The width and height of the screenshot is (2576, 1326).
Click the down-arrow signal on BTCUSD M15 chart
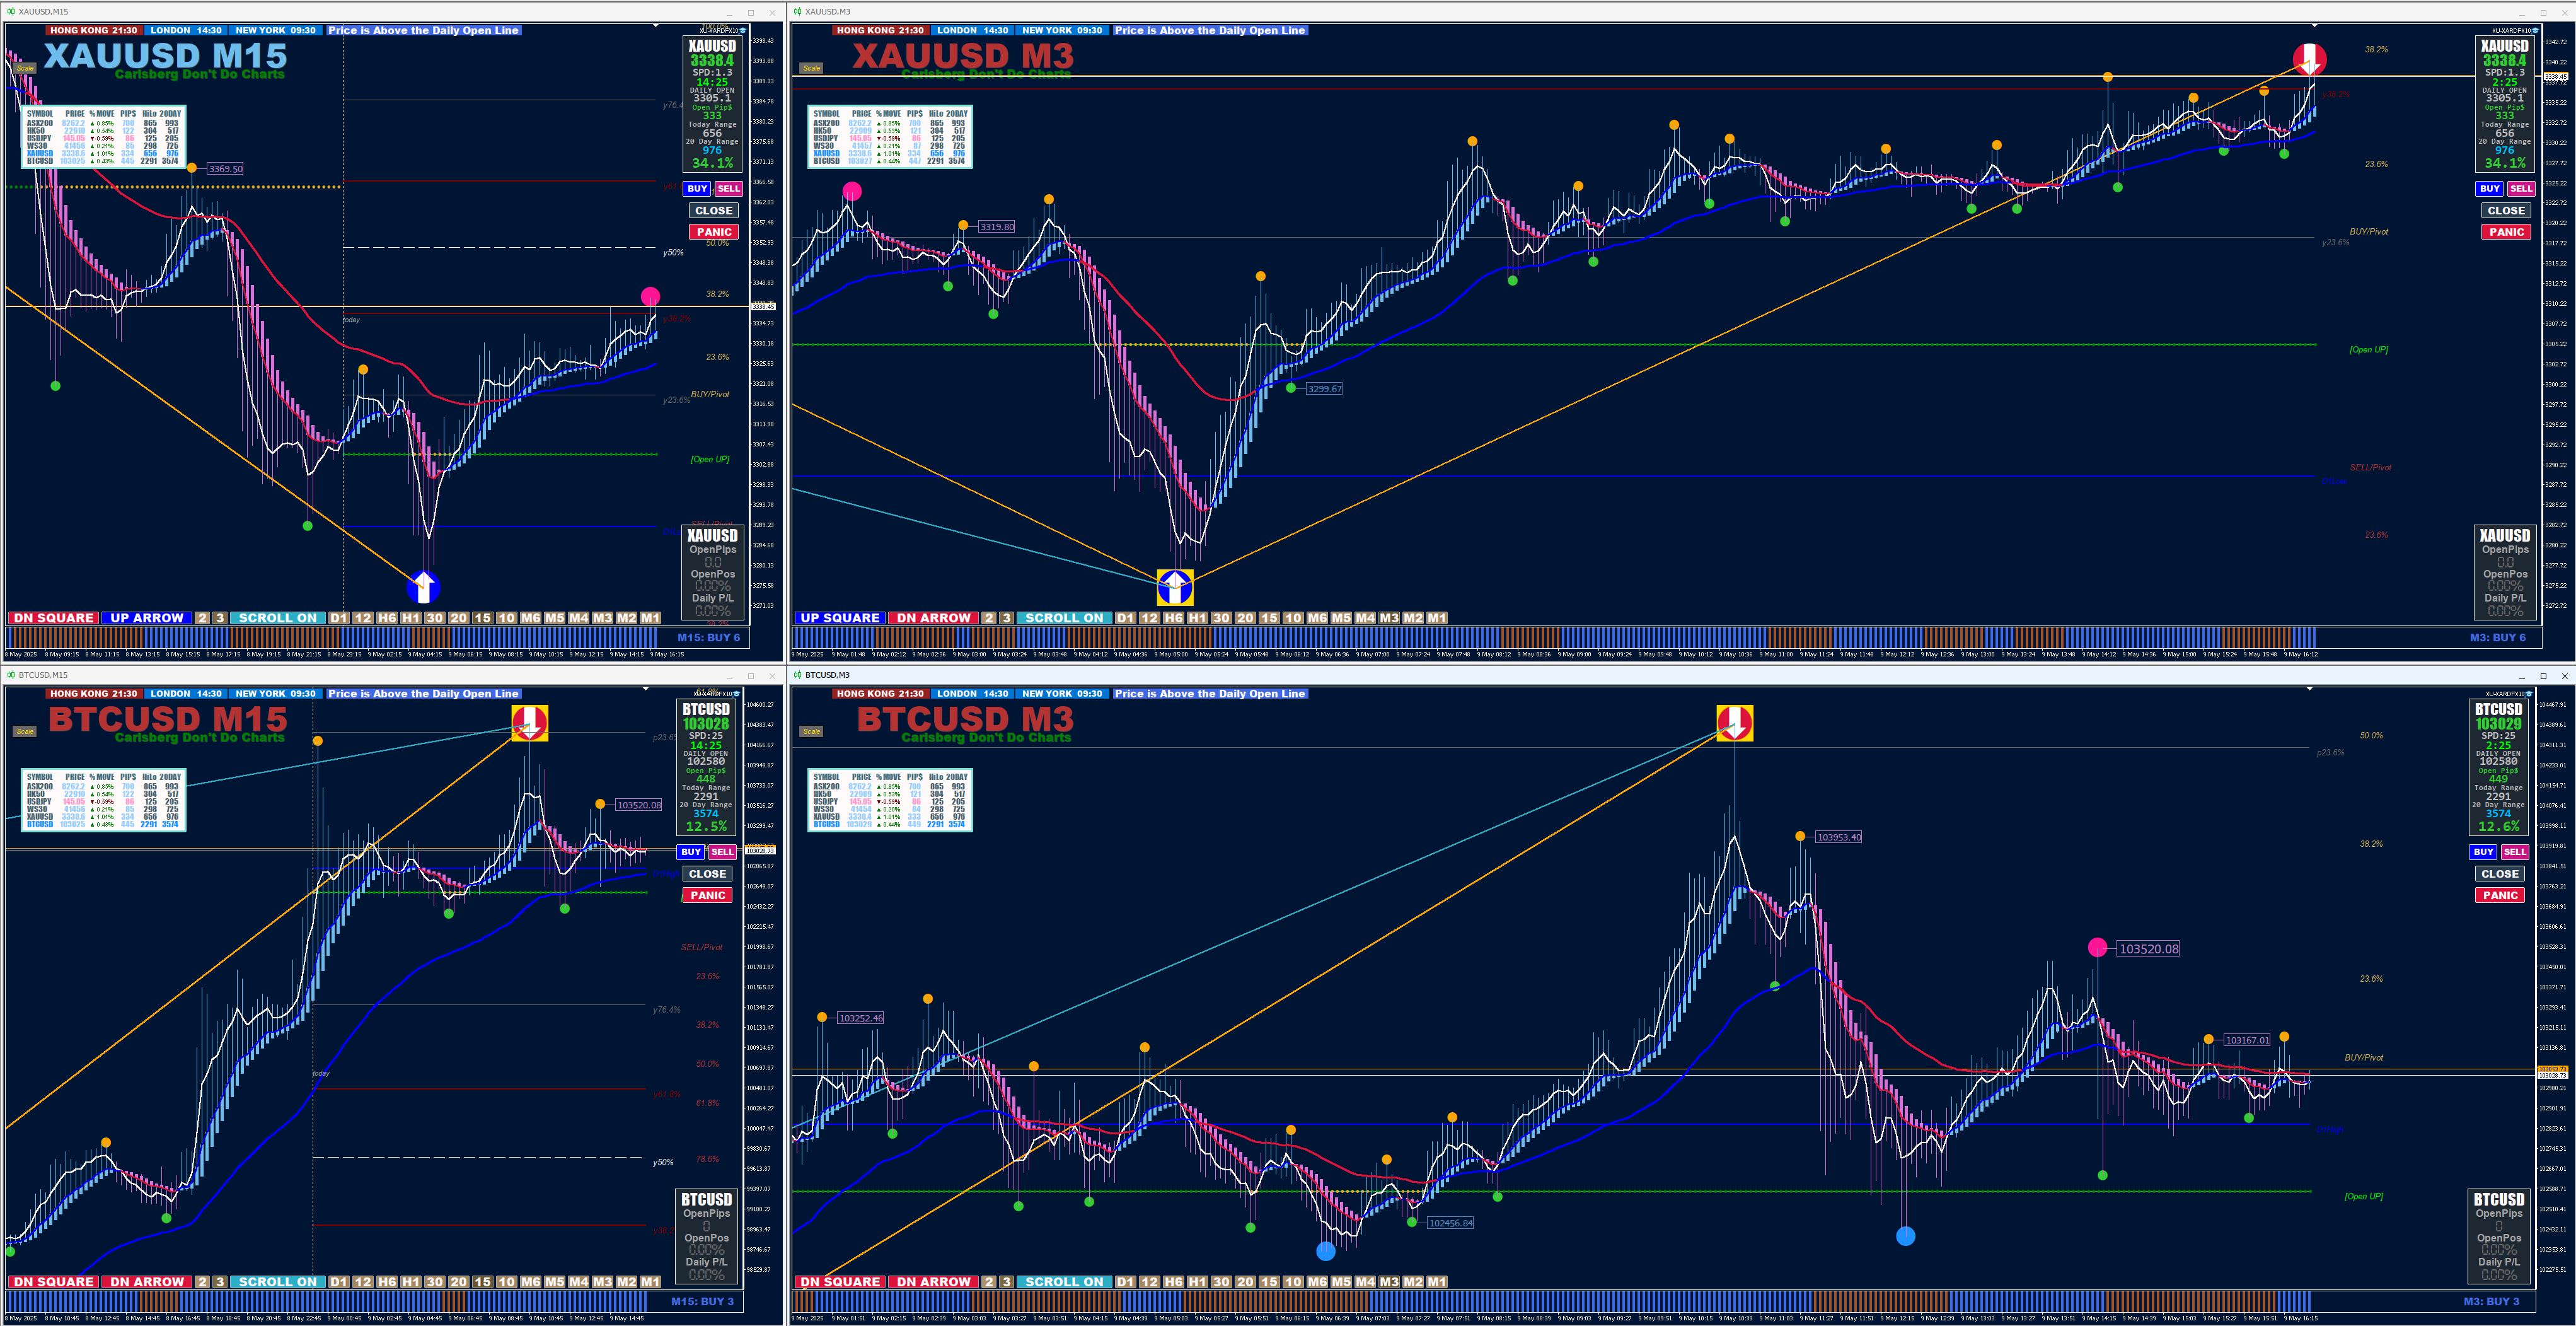pyautogui.click(x=529, y=723)
